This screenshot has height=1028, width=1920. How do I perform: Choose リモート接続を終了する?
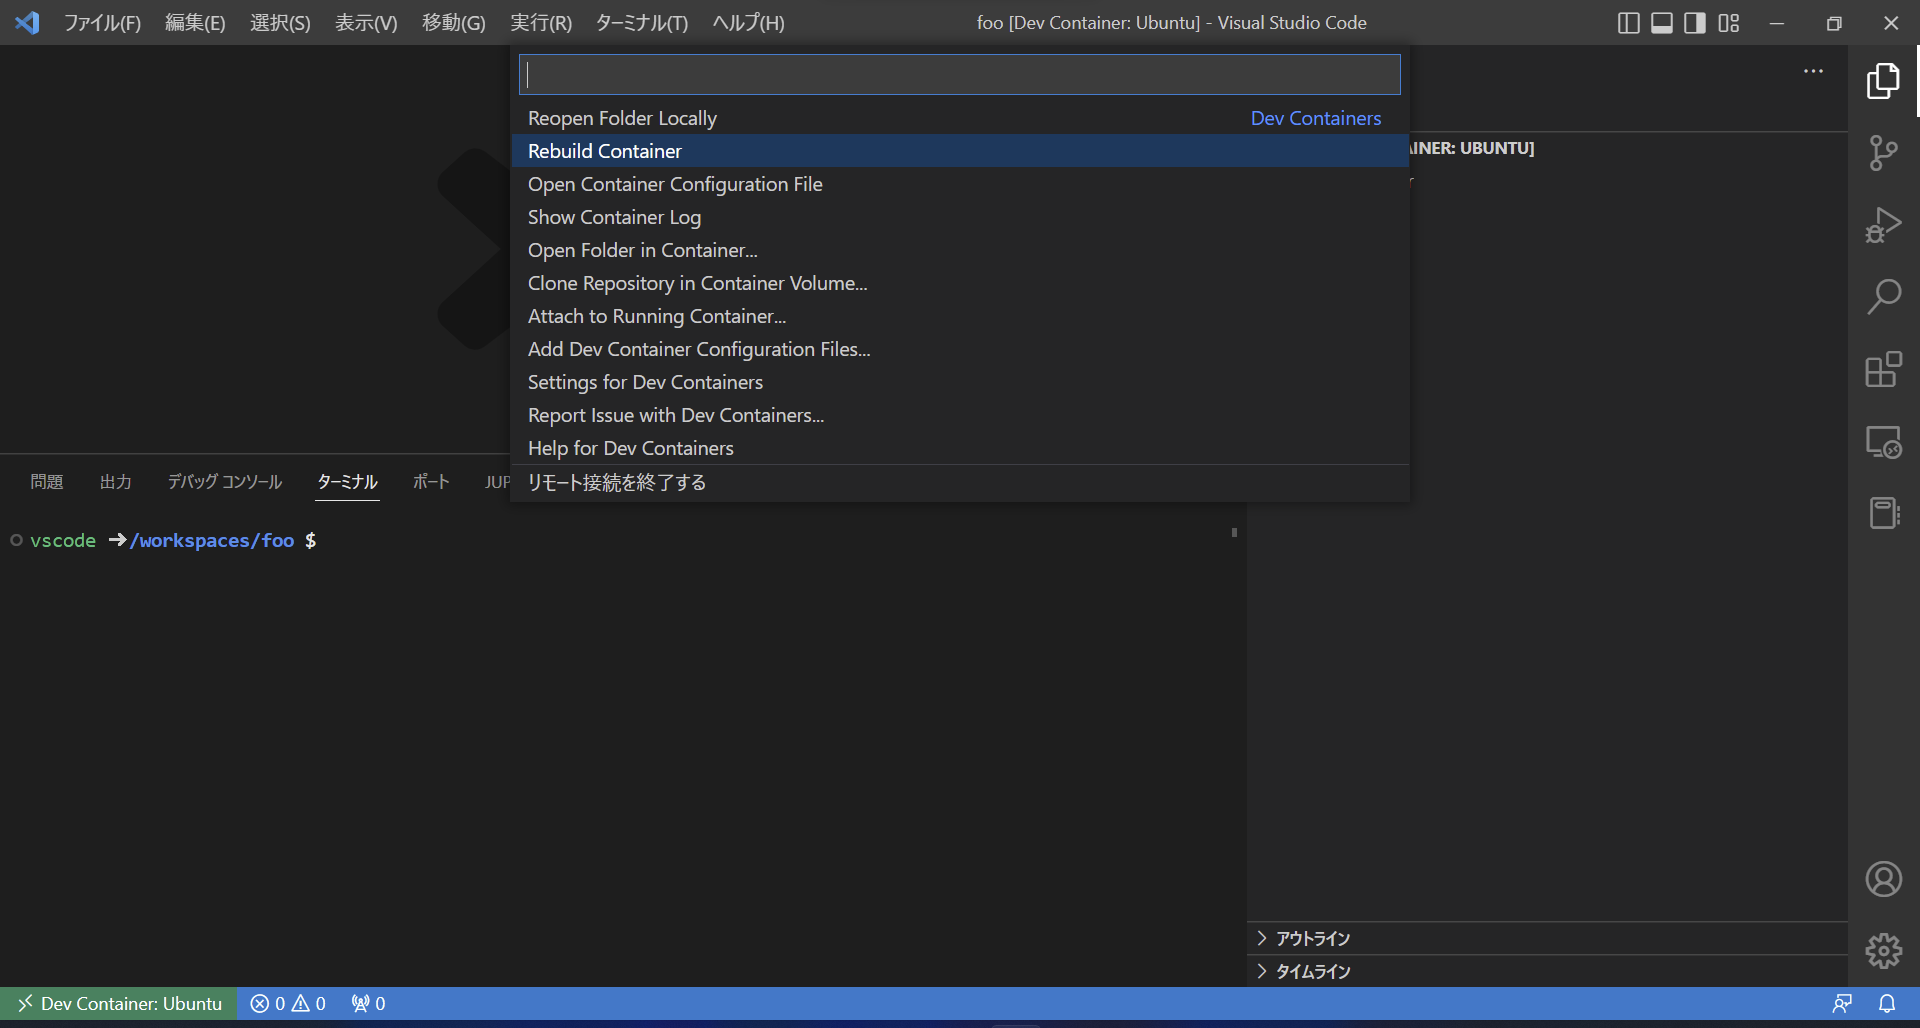[x=960, y=482]
